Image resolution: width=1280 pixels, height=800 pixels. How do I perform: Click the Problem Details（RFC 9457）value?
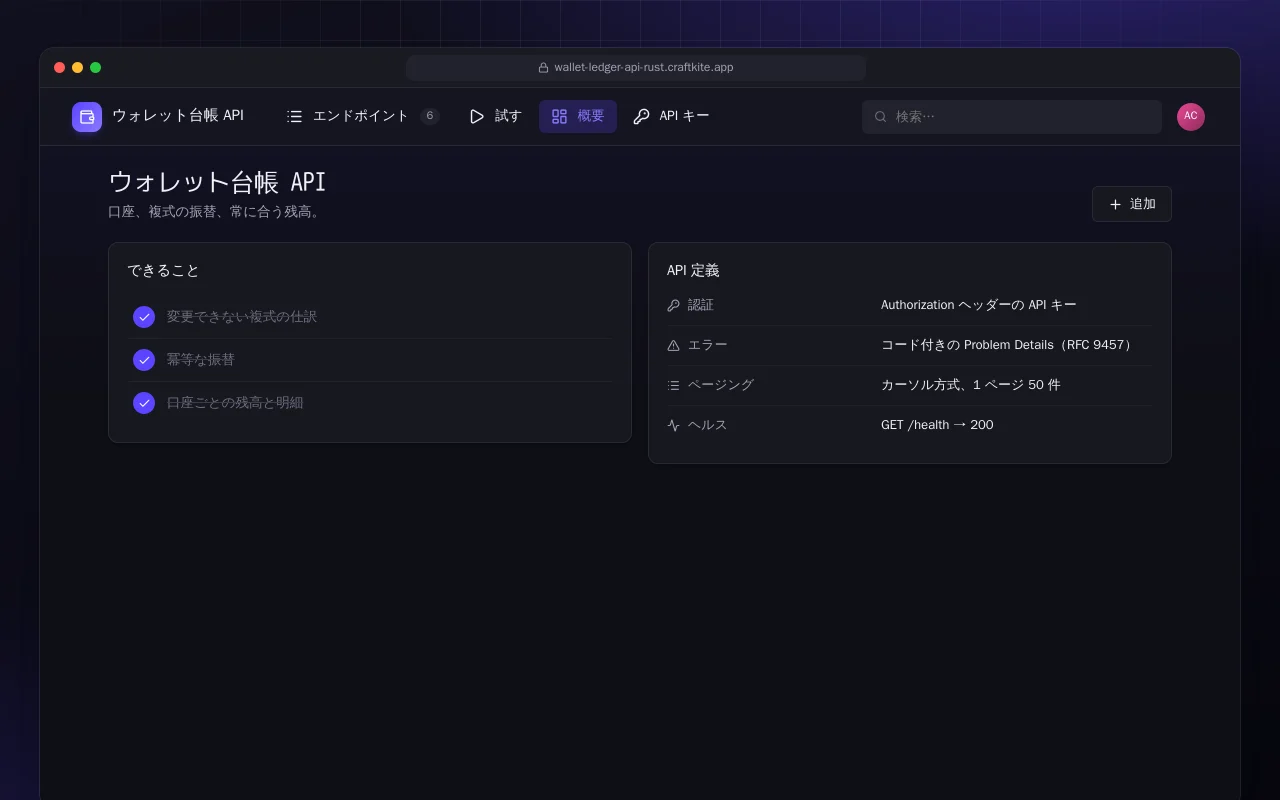pyautogui.click(x=1008, y=345)
